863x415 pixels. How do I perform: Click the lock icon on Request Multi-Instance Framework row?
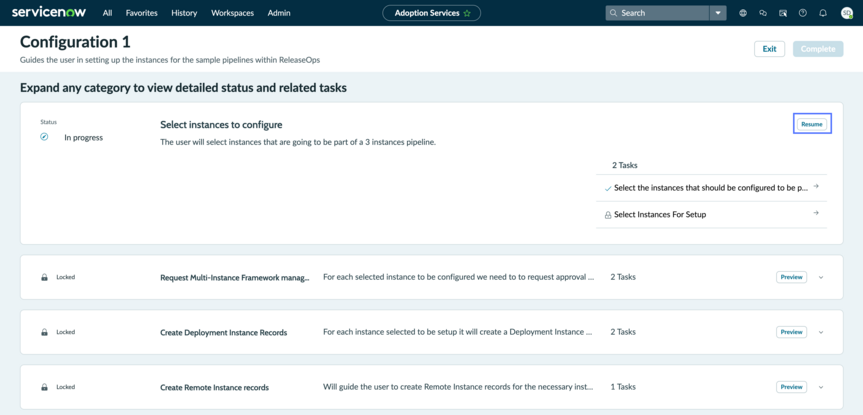(x=44, y=277)
